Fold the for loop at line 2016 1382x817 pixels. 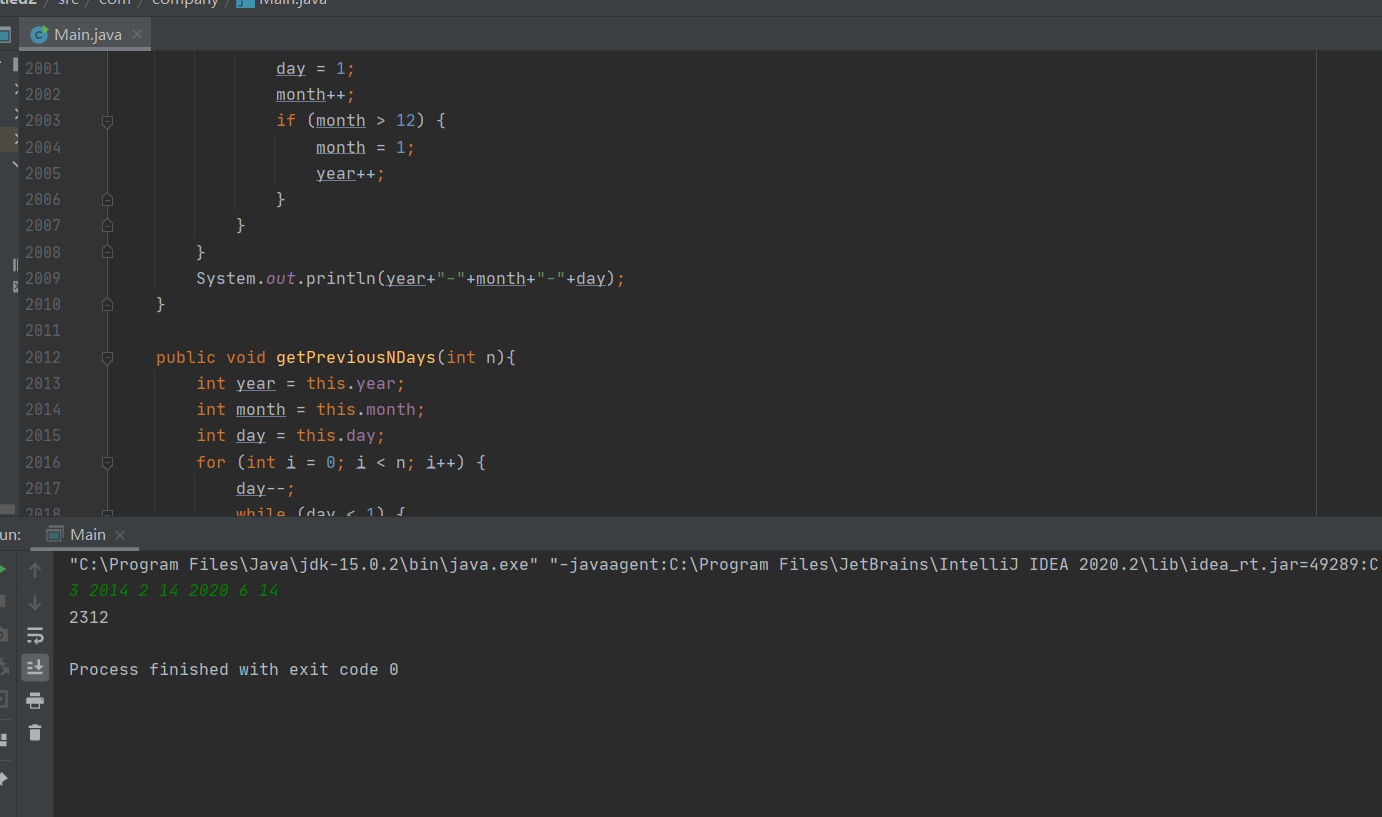point(107,463)
